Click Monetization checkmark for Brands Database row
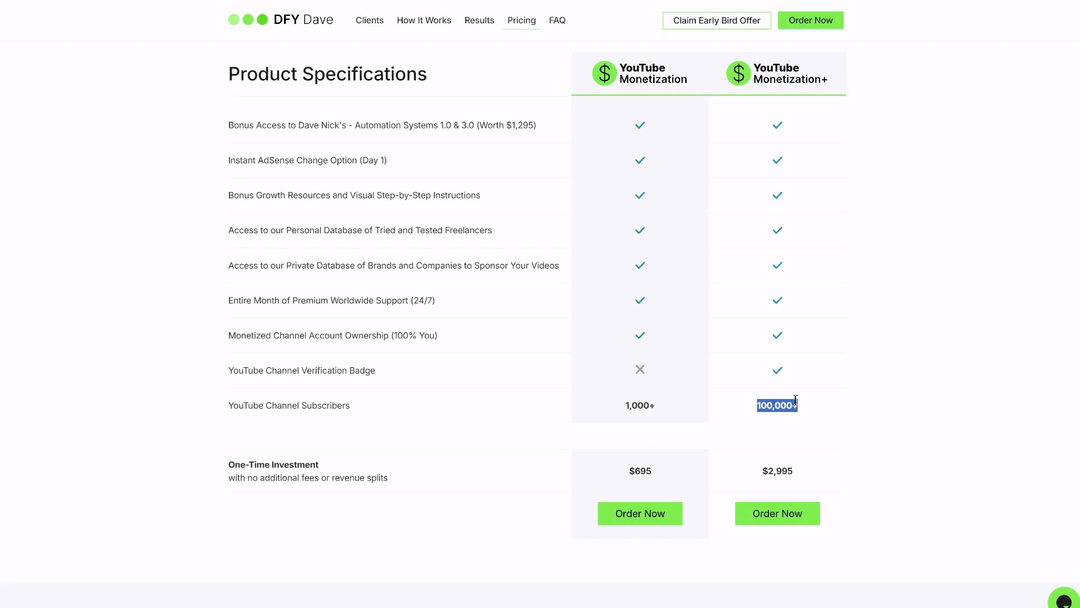The height and width of the screenshot is (608, 1080). [x=640, y=265]
